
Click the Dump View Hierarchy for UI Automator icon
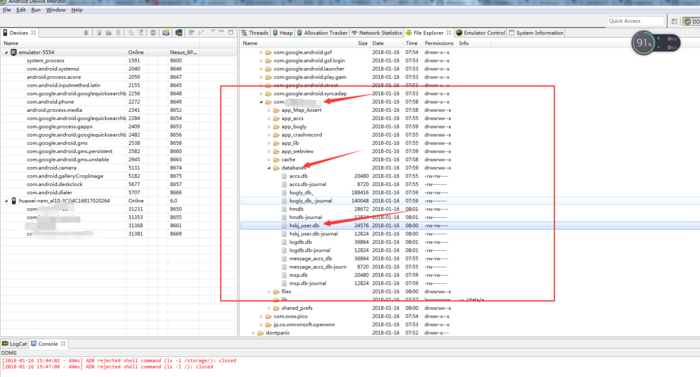click(x=179, y=33)
